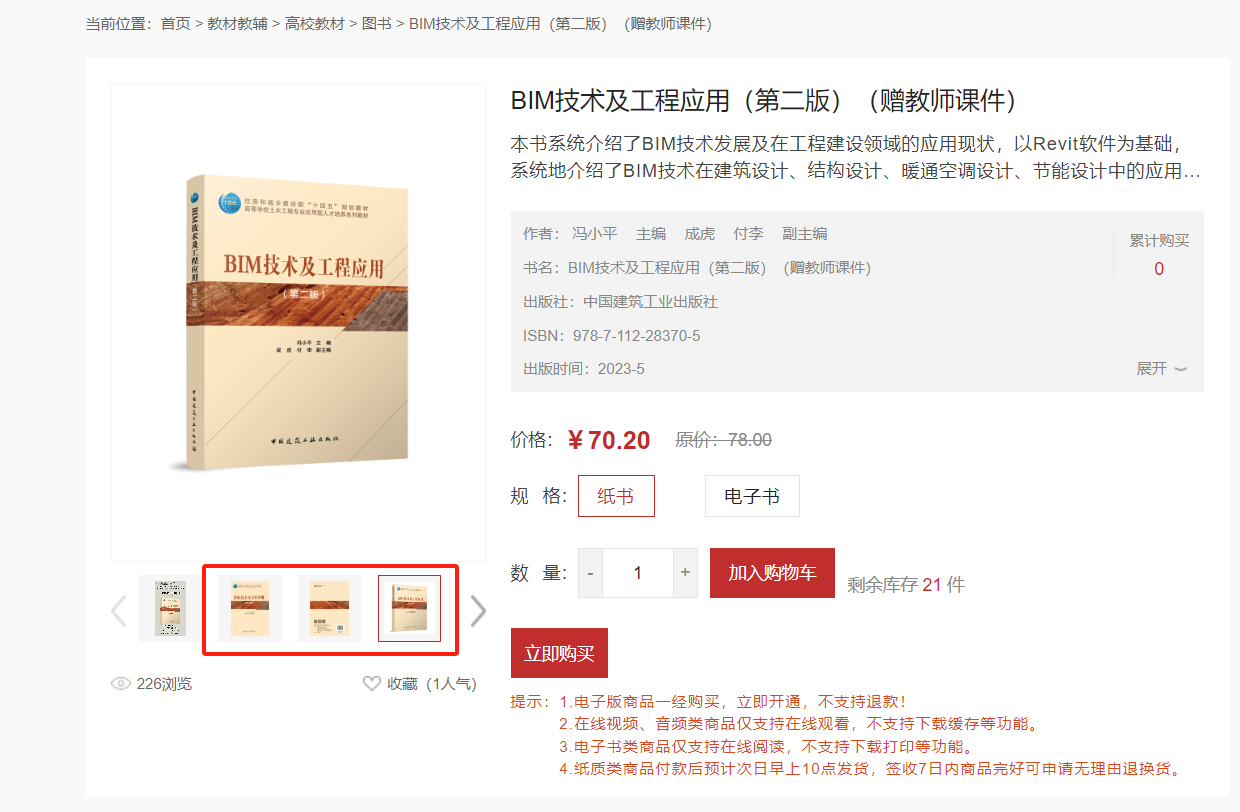The width and height of the screenshot is (1240, 812).
Task: Select the back cover thumbnail
Action: coord(329,608)
